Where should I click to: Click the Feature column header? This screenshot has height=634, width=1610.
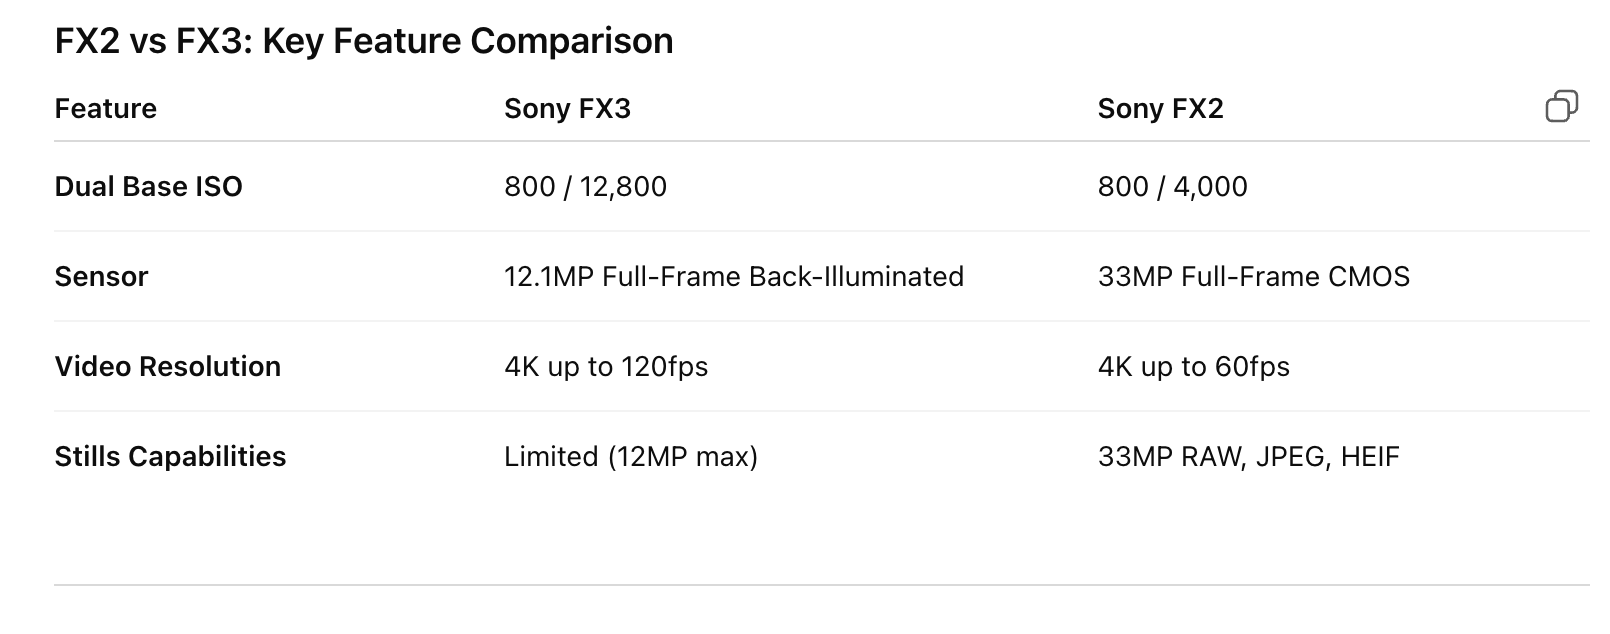pyautogui.click(x=106, y=108)
